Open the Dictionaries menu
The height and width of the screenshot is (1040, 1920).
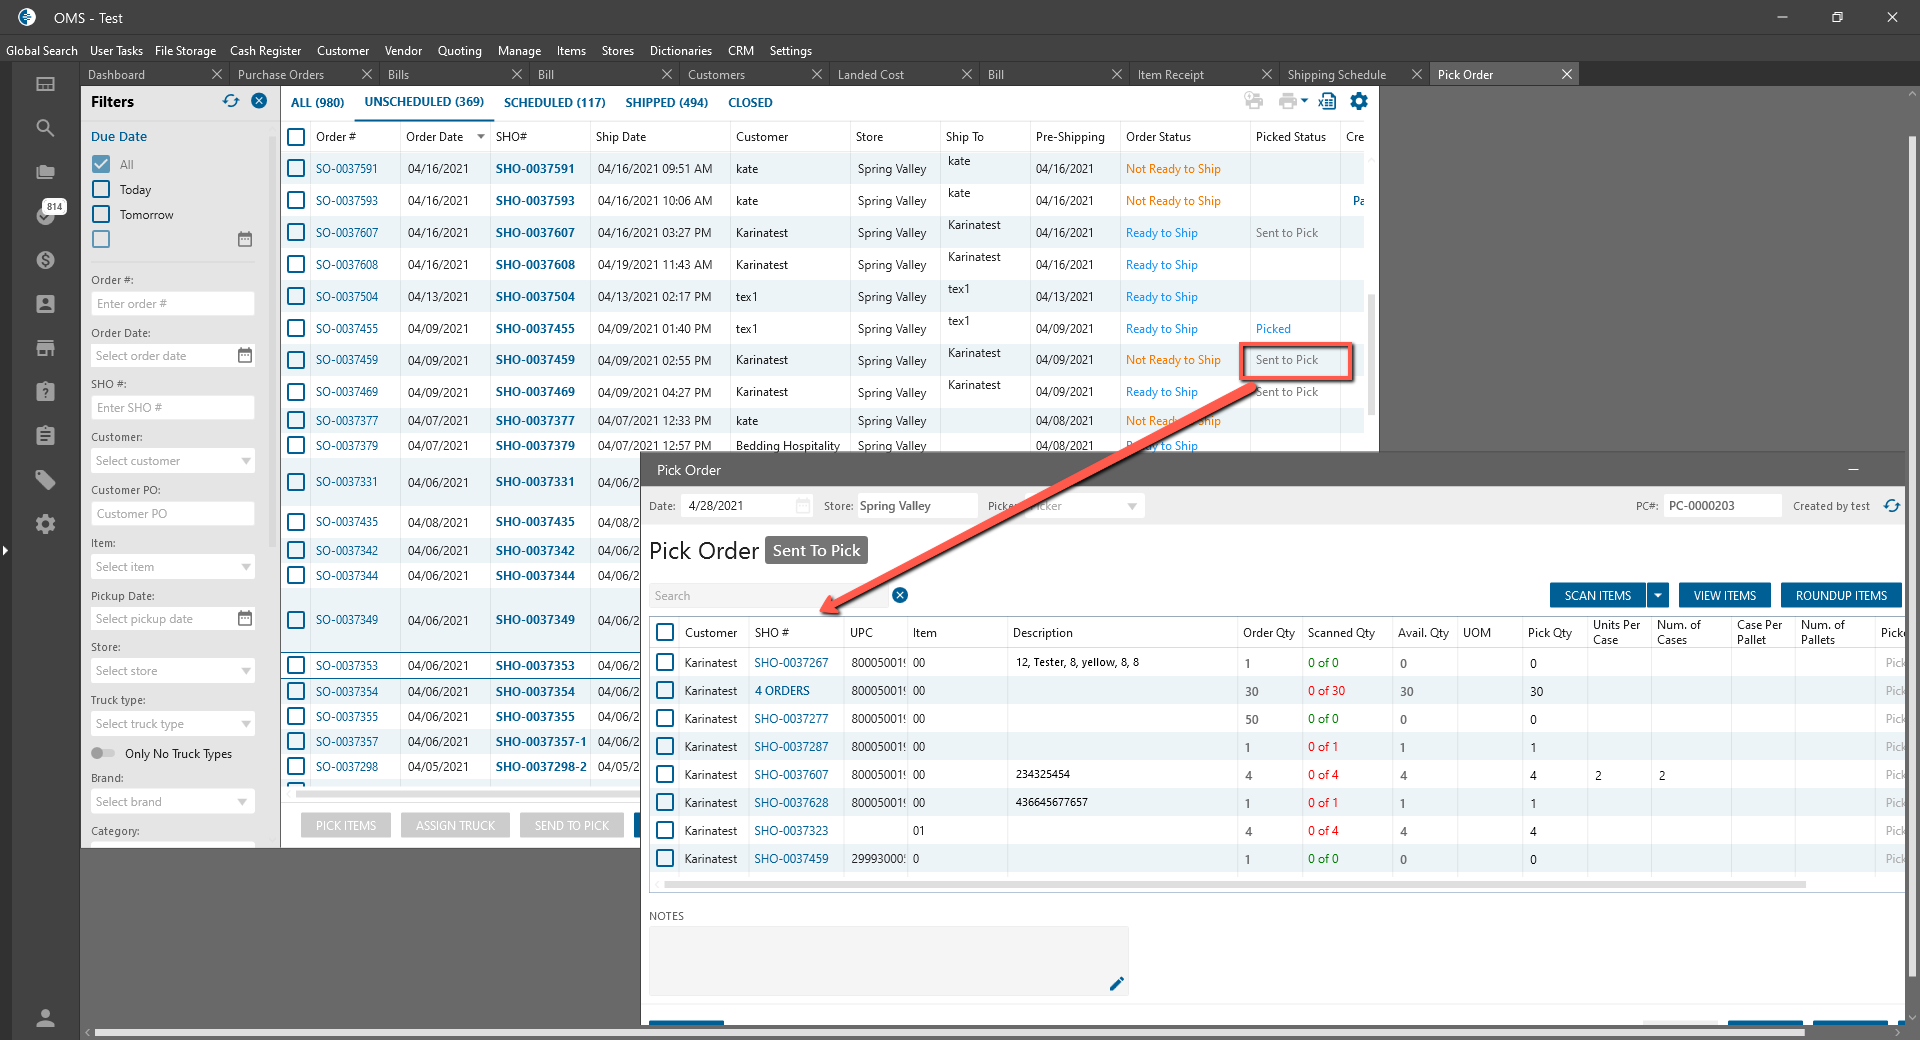pos(681,50)
